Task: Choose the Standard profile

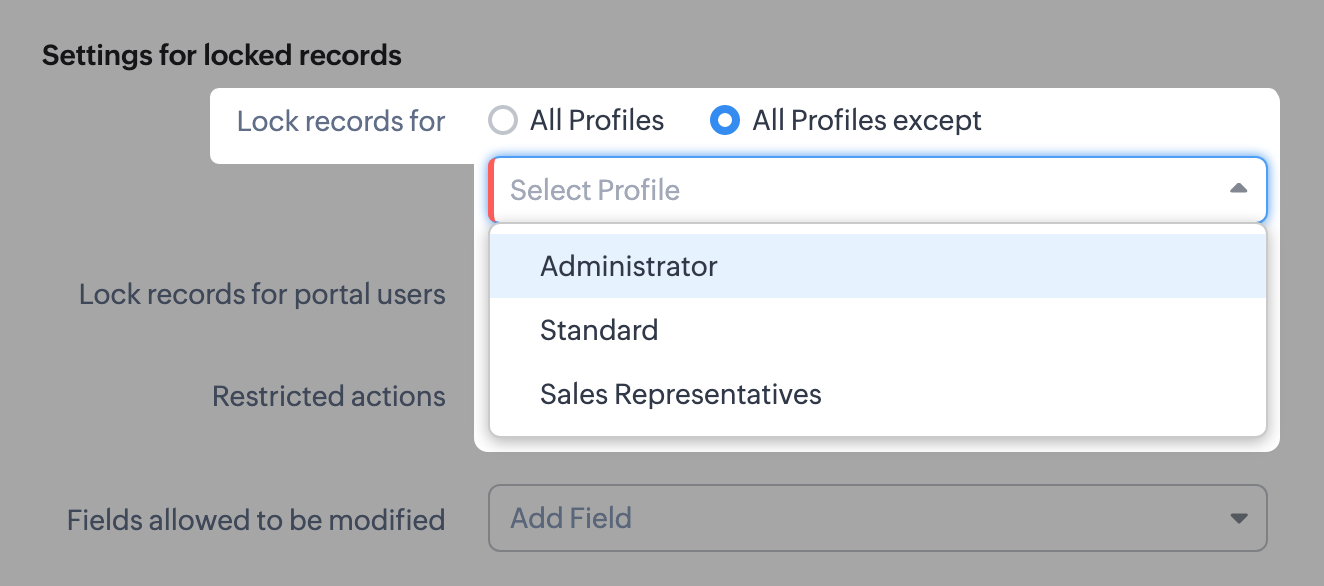Action: coord(599,330)
